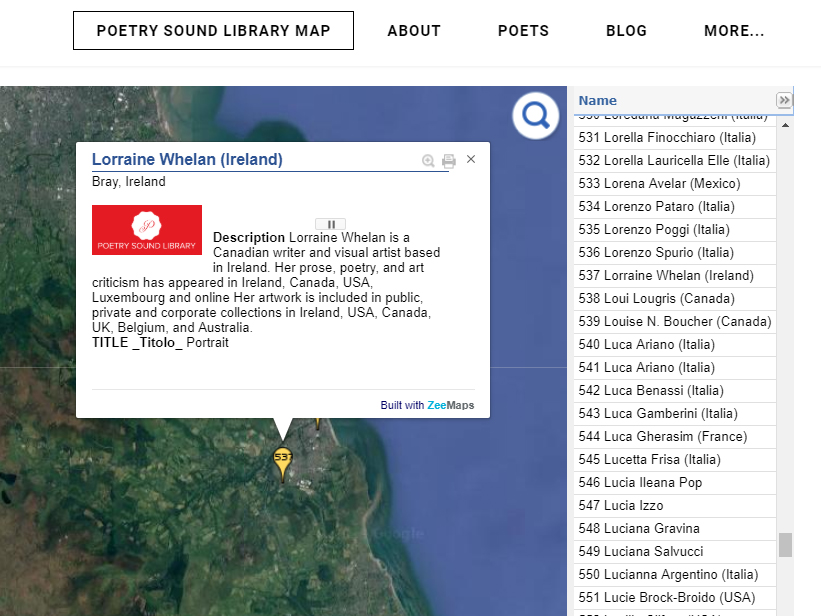Viewport: 821px width, 616px height.
Task: Print the Lorraine Whelan entry
Action: [x=449, y=160]
